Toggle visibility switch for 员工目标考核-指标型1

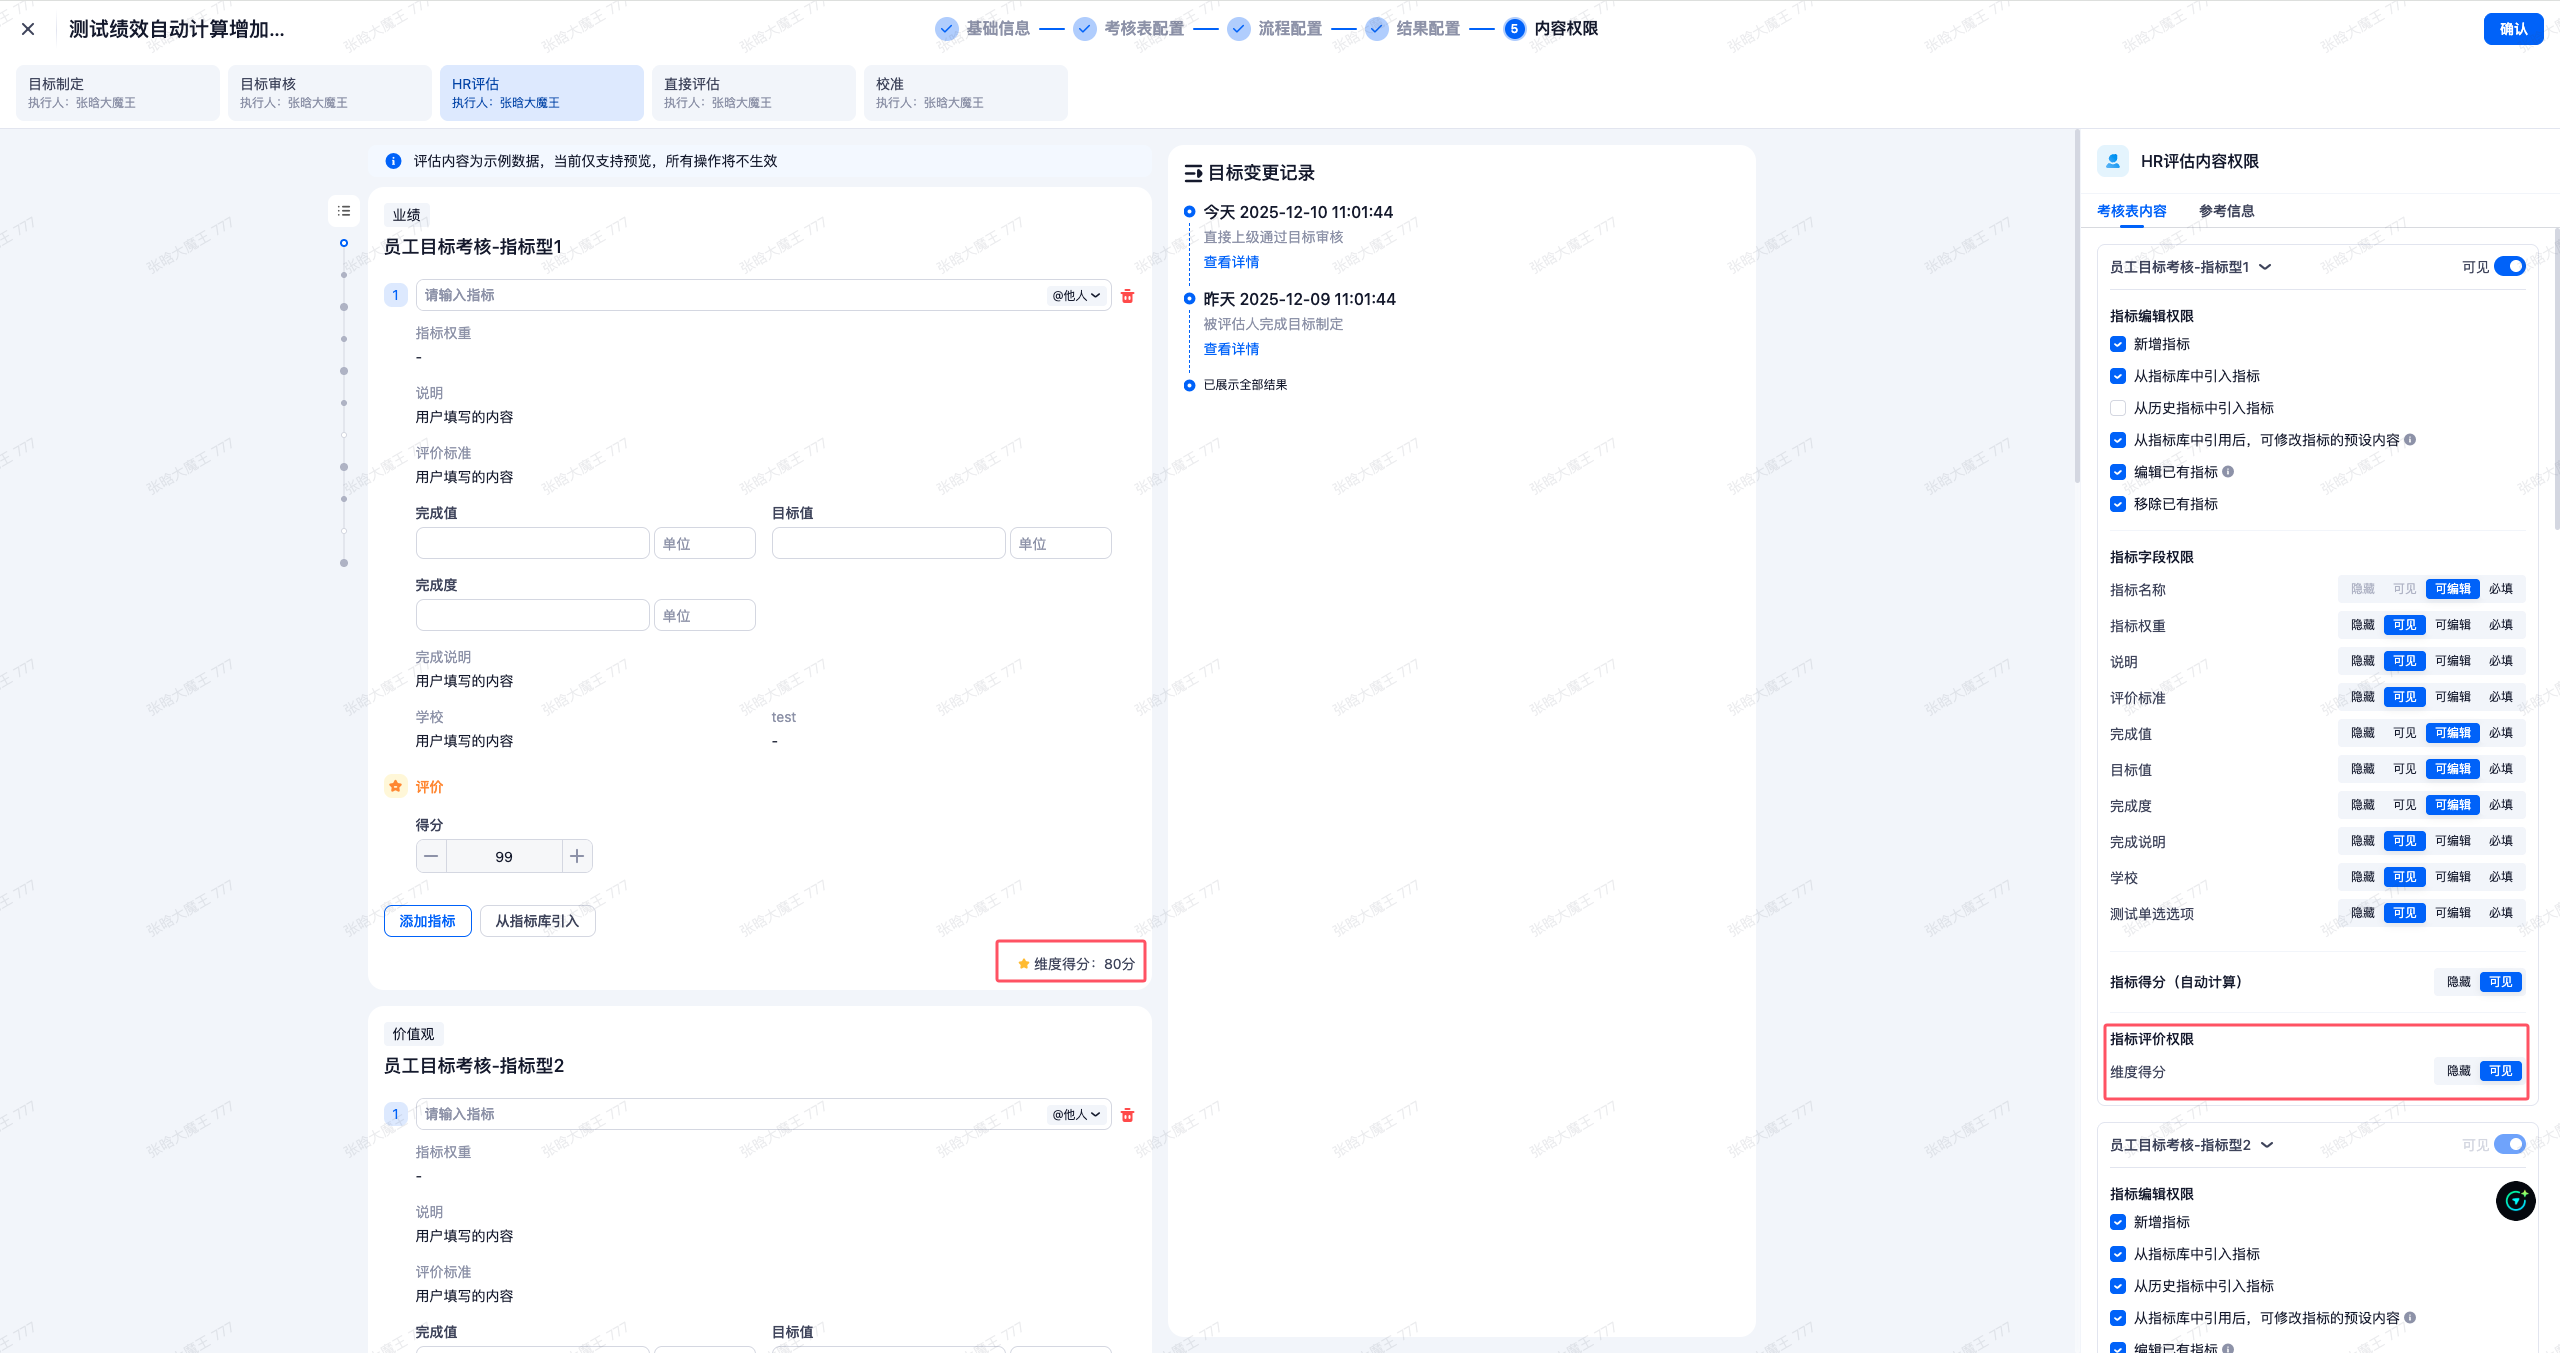coord(2509,266)
